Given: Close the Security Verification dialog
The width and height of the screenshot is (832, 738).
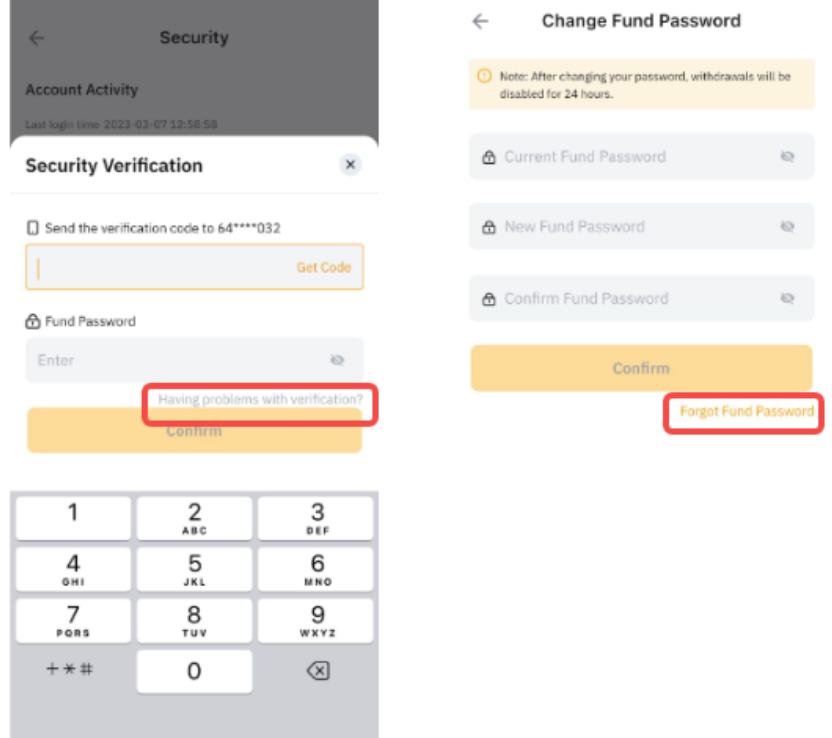Looking at the screenshot, I should point(350,165).
